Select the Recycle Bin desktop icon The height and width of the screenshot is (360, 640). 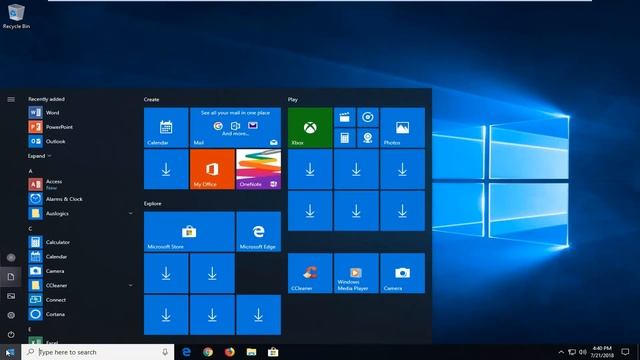[x=16, y=16]
